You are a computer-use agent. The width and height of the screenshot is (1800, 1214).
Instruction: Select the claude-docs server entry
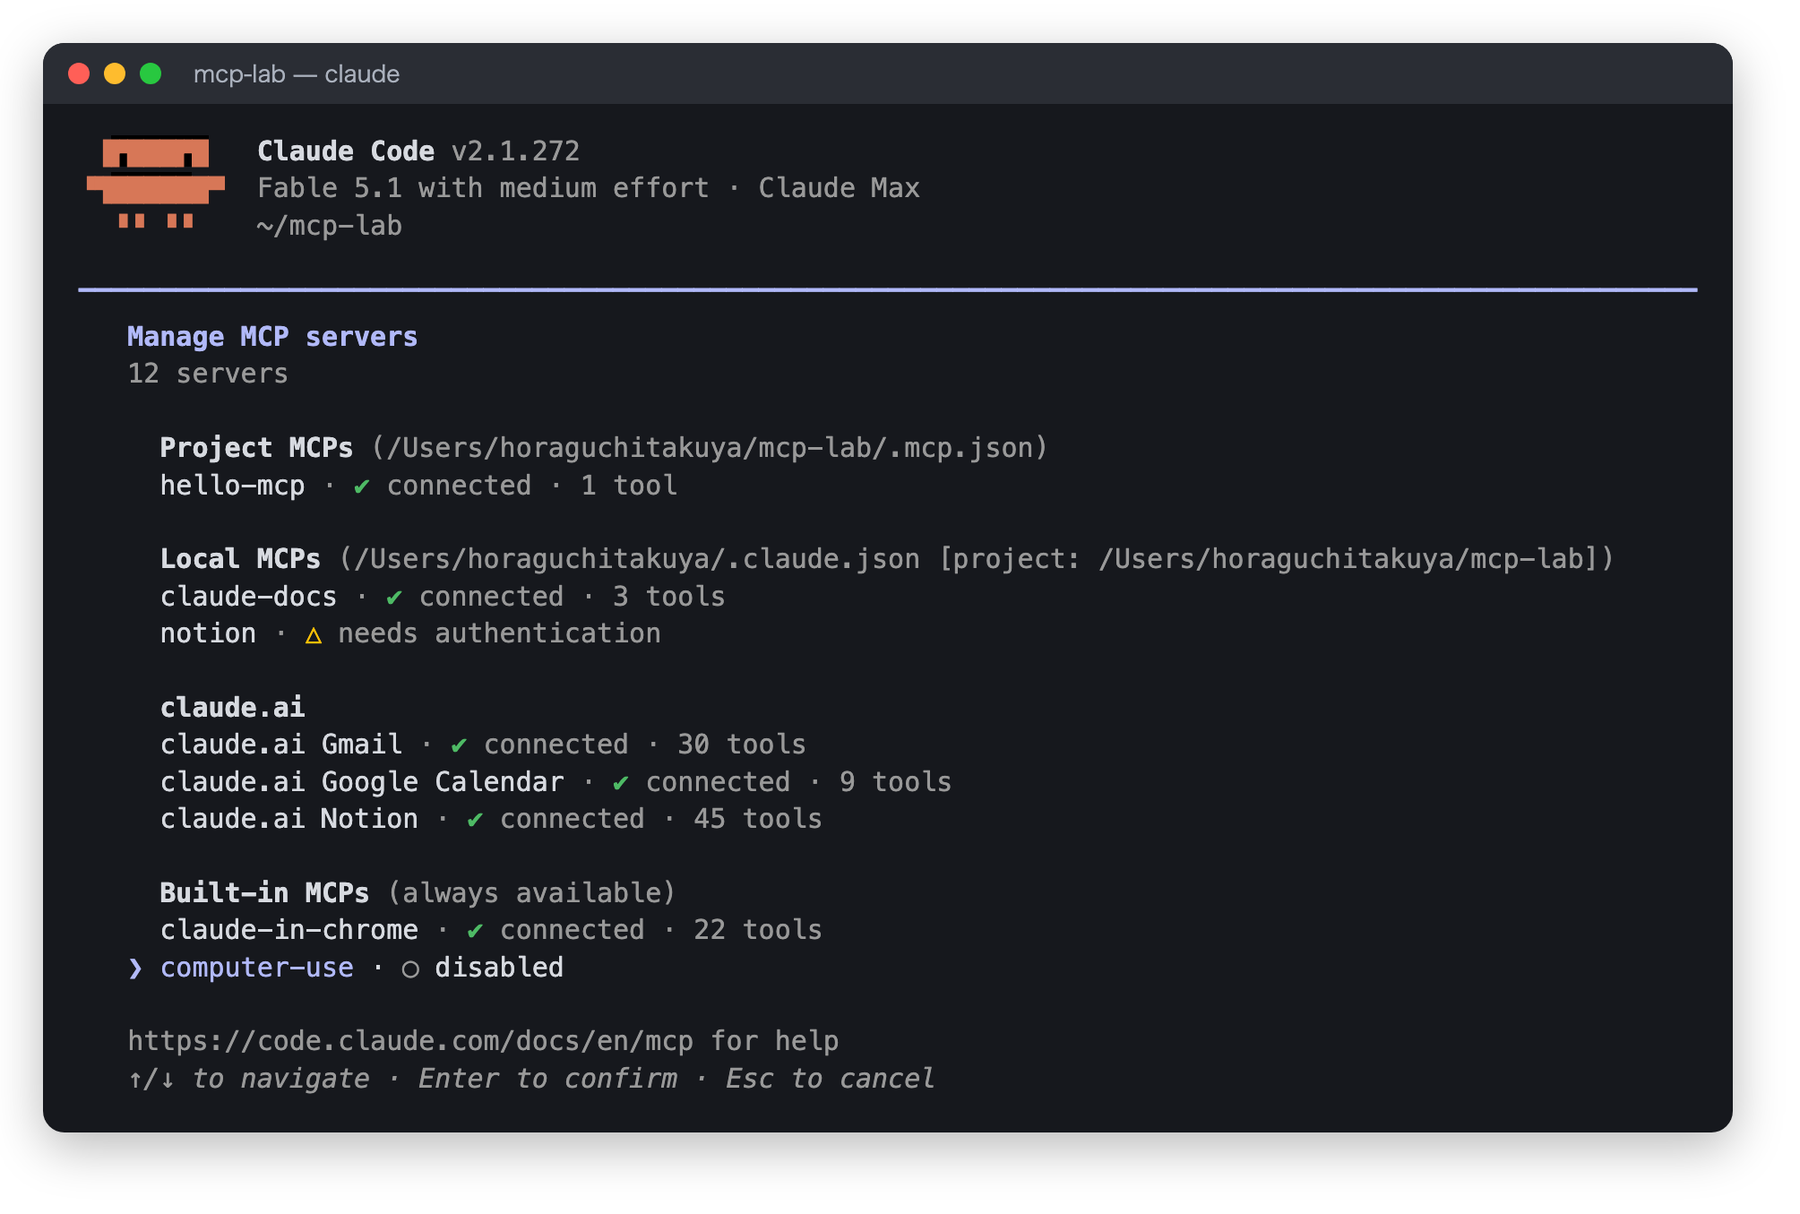[x=442, y=597]
